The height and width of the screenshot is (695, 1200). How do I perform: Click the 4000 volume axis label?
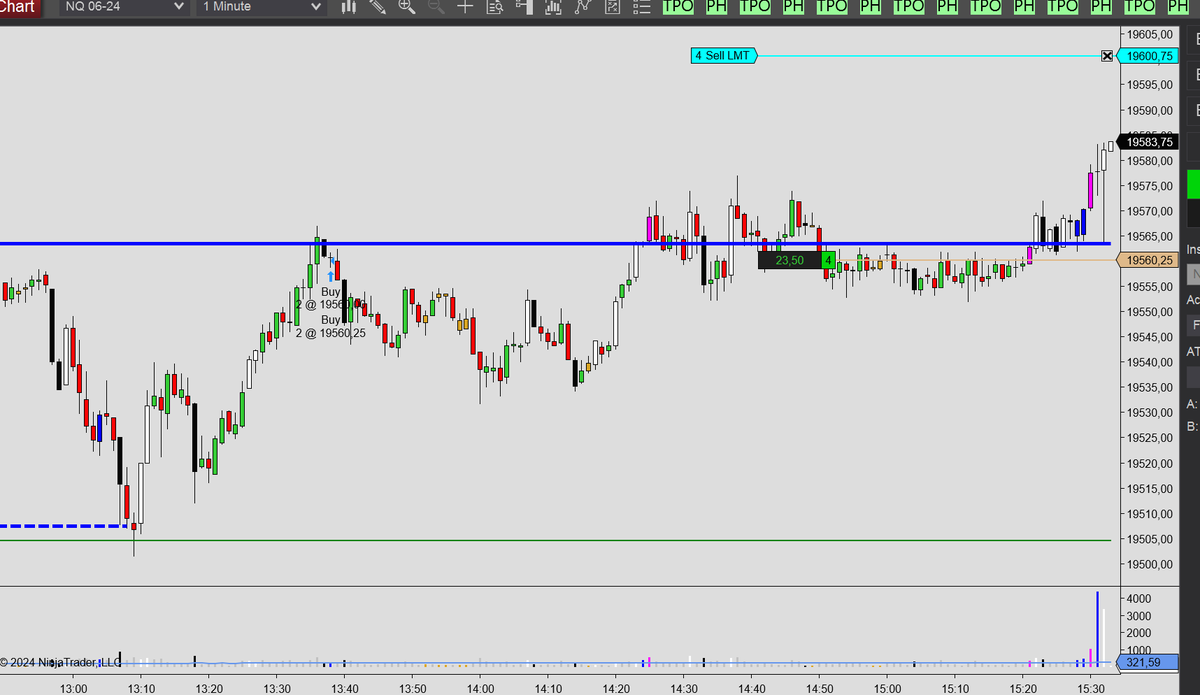pos(1139,598)
